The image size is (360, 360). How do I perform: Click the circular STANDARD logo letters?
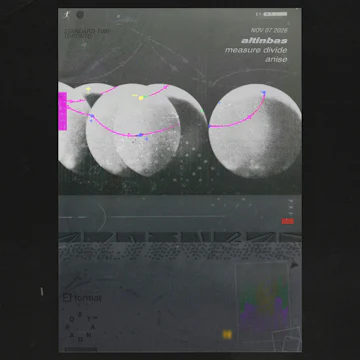click(80, 328)
